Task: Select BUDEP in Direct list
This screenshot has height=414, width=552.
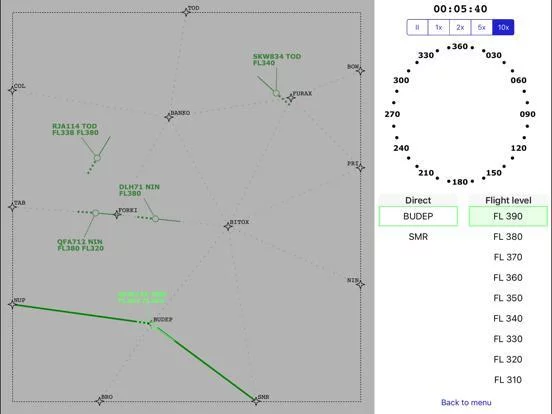Action: click(x=418, y=216)
